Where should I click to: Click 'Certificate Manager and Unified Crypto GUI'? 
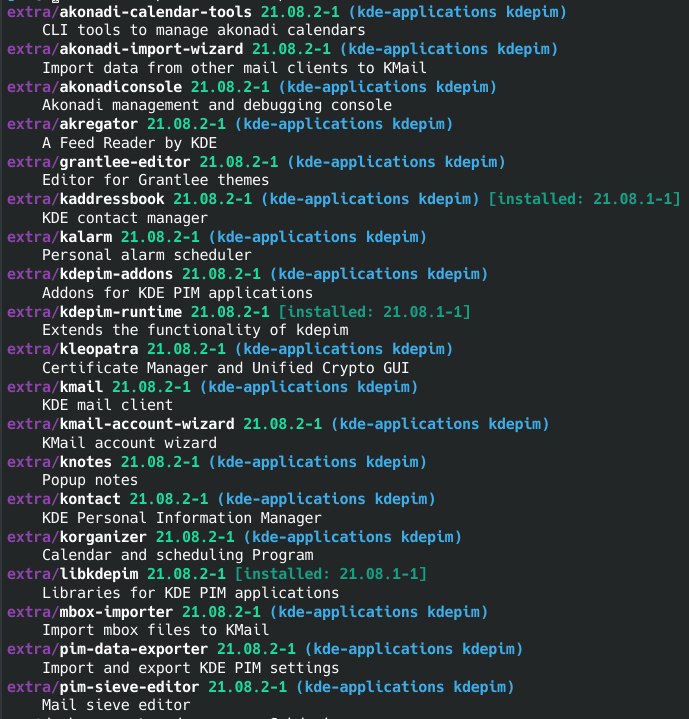226,368
